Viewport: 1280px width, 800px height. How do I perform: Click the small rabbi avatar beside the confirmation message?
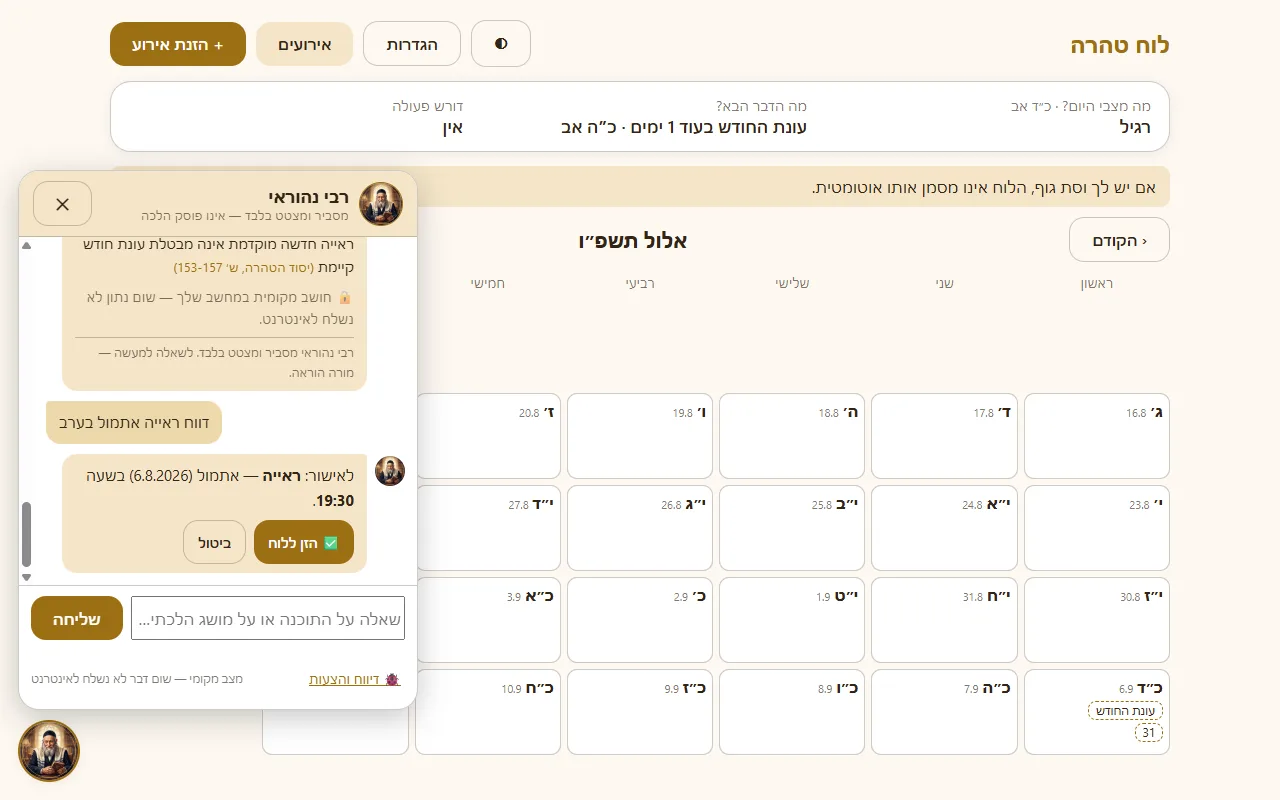tap(390, 471)
